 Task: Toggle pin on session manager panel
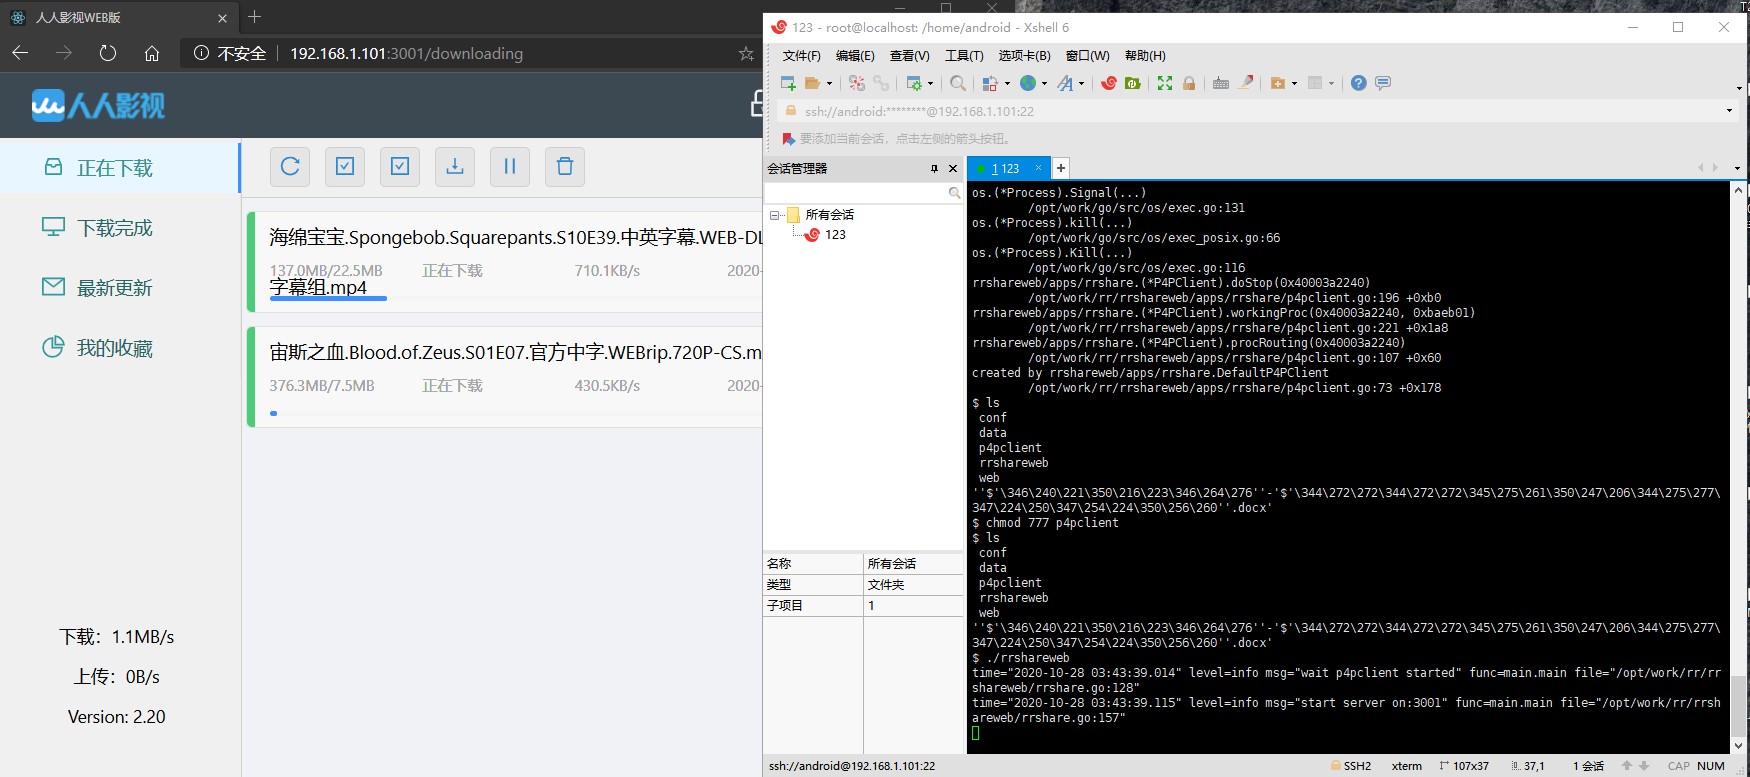pyautogui.click(x=934, y=169)
